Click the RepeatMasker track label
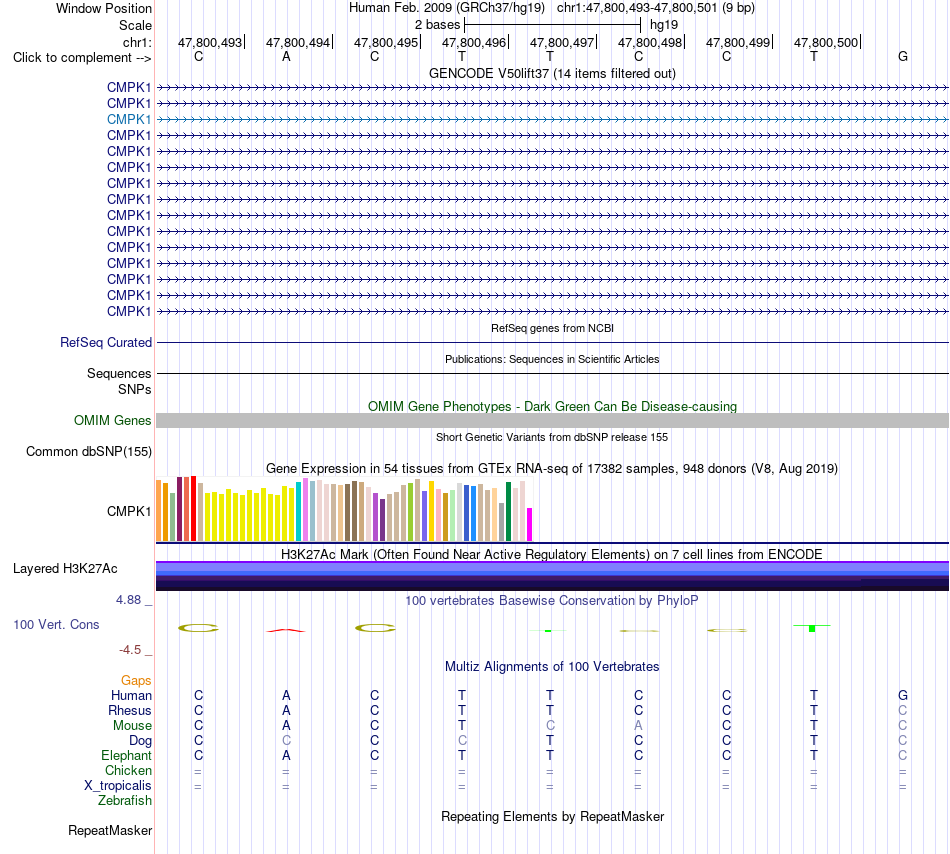The height and width of the screenshot is (854, 950). 110,830
